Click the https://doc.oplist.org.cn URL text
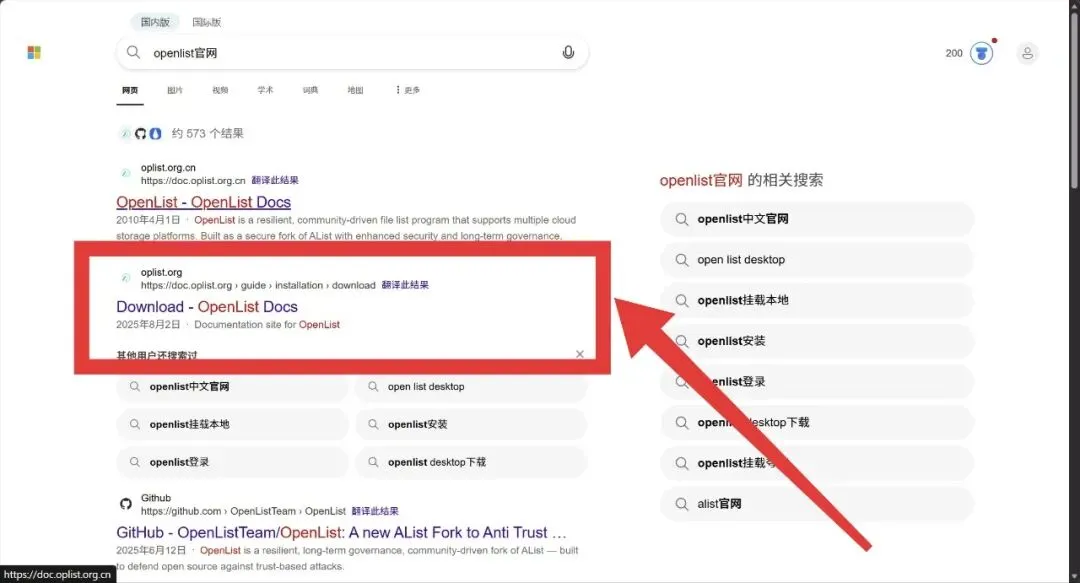This screenshot has width=1080, height=583. [193, 181]
